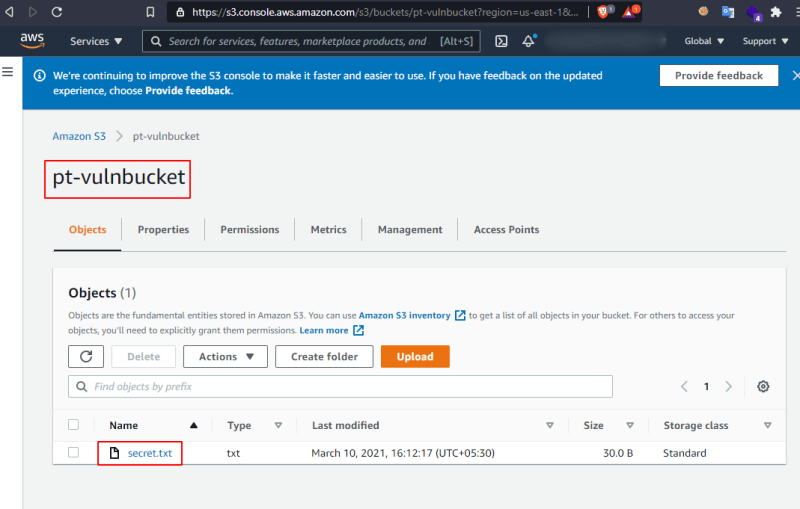Select all objects checkbox in header
Viewport: 800px width, 509px height.
click(73, 424)
